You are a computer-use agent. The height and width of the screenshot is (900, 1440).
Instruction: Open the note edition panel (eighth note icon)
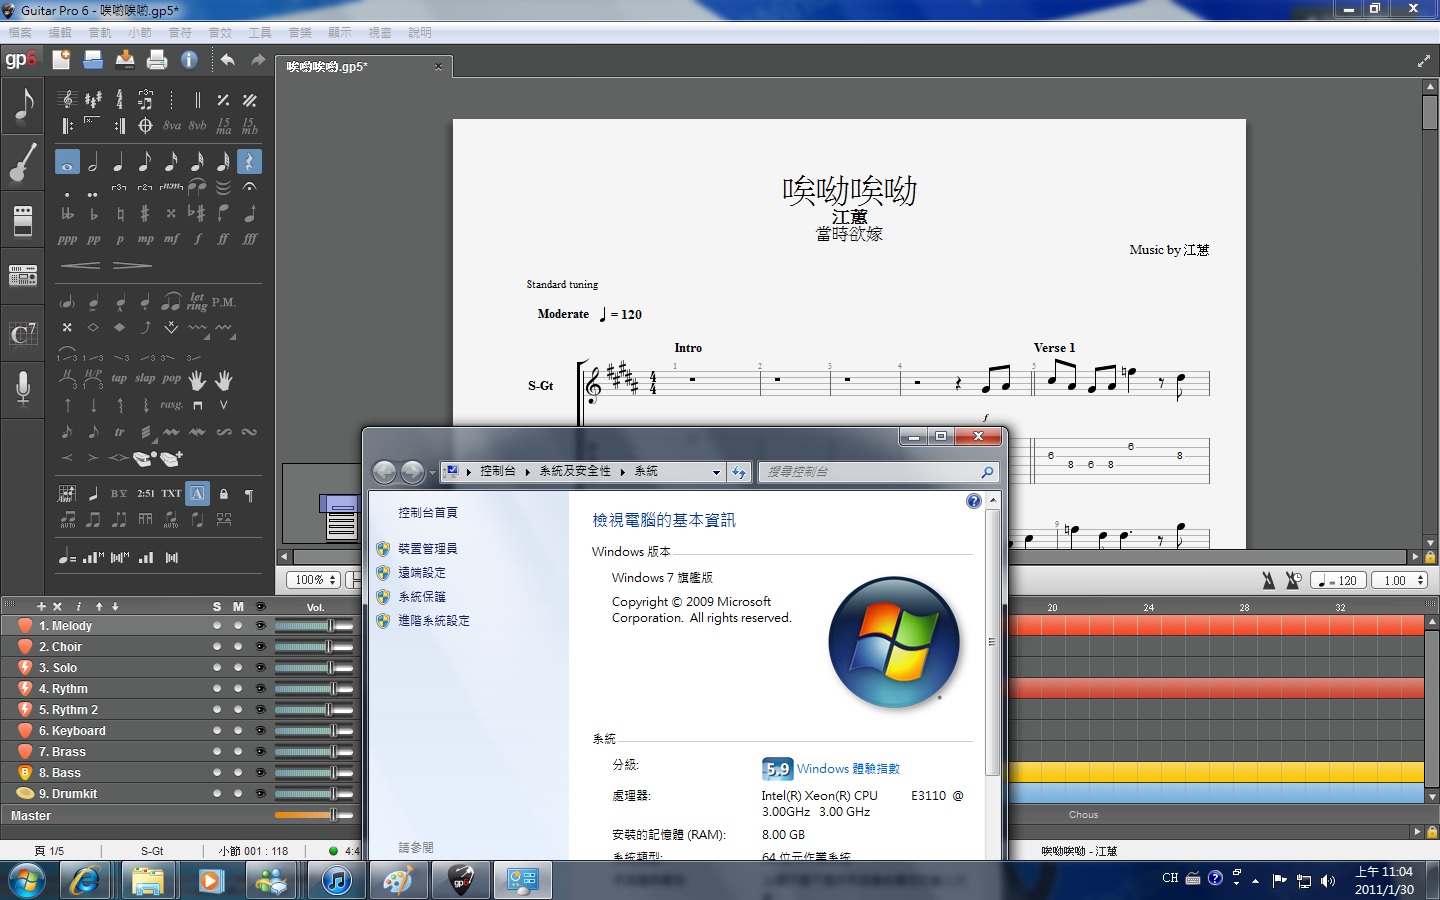[23, 104]
